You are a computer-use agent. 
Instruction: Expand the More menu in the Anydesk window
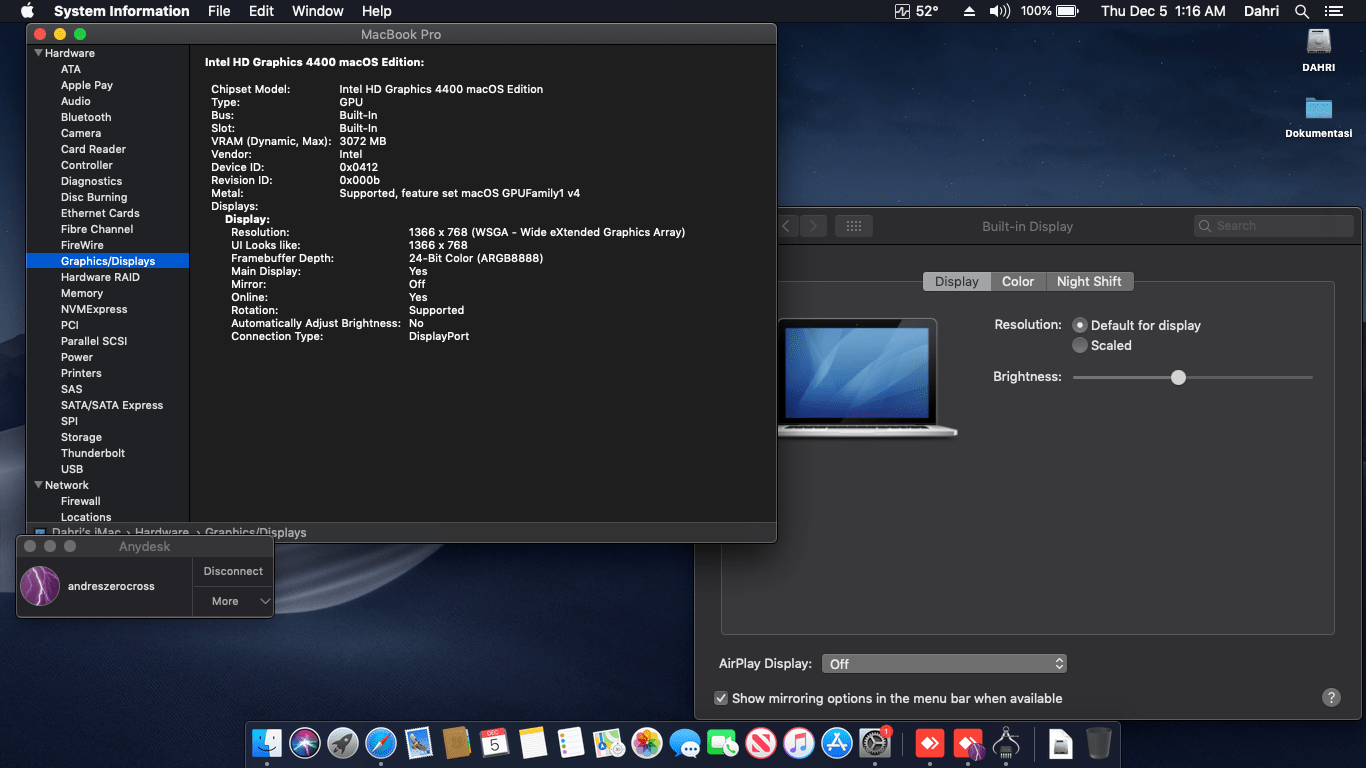(232, 601)
